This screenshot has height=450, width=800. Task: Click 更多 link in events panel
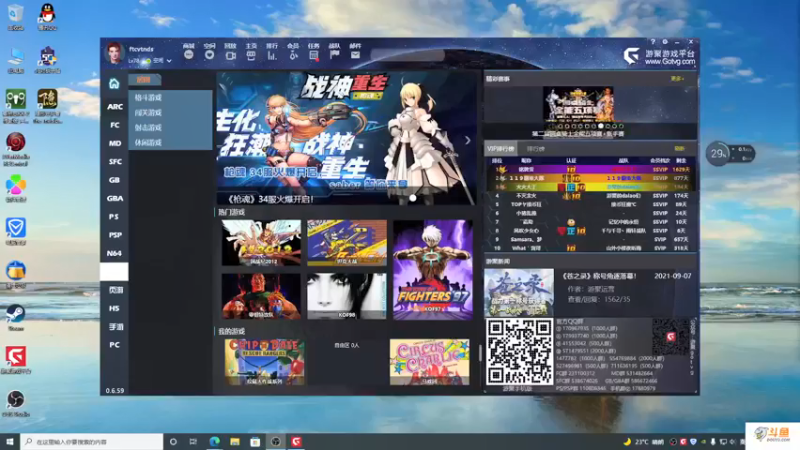[678, 79]
